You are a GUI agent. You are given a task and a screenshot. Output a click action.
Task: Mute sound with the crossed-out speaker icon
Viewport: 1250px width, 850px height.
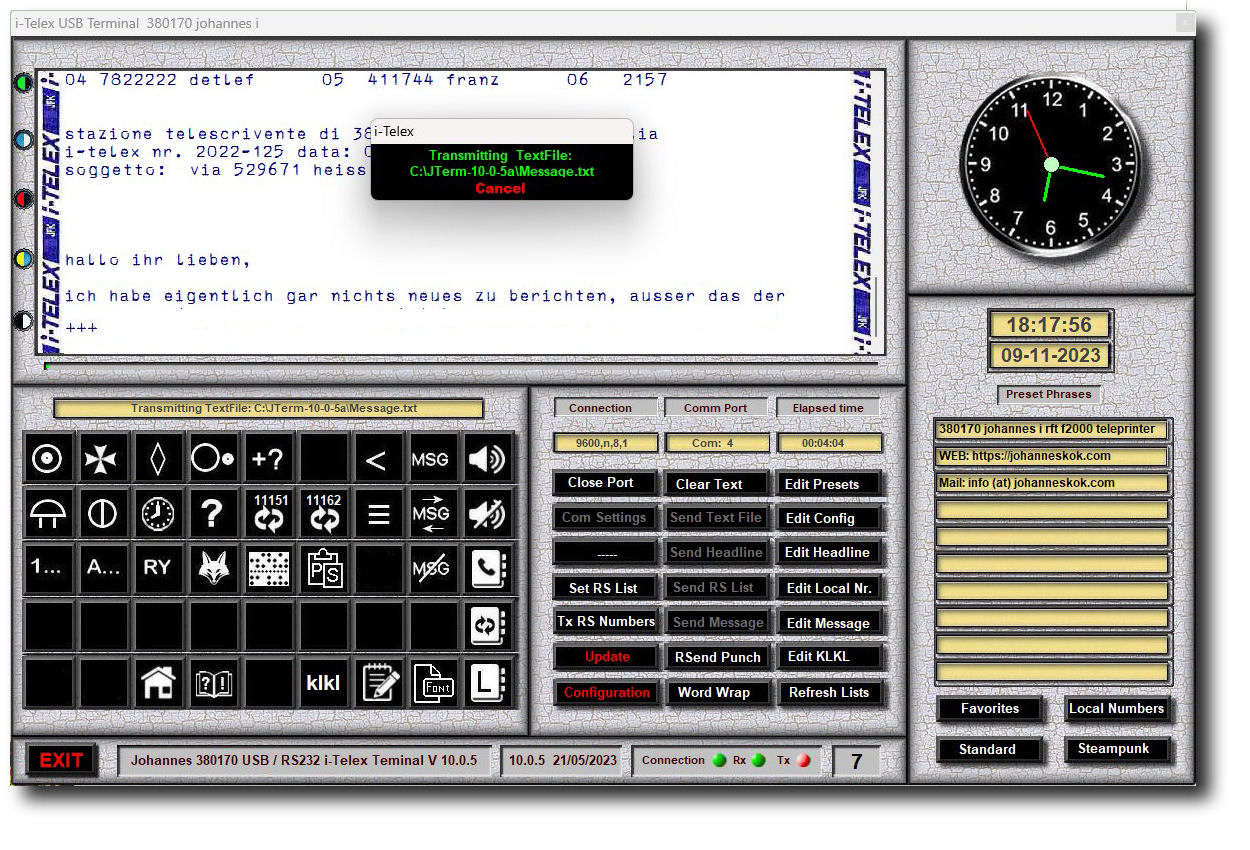(488, 514)
